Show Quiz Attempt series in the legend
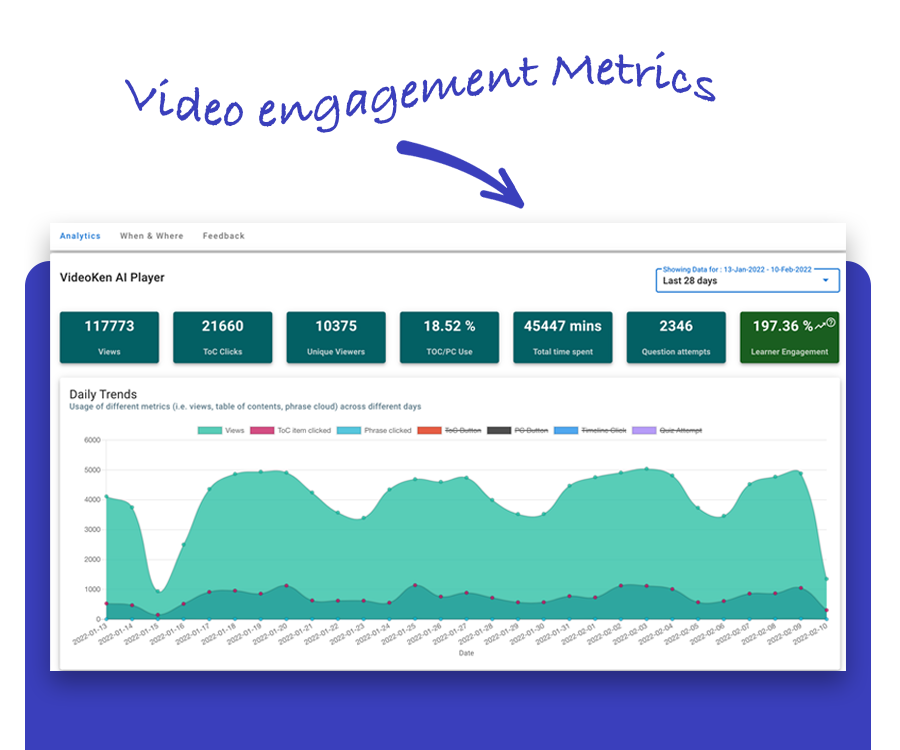This screenshot has height=750, width=900. coord(670,430)
